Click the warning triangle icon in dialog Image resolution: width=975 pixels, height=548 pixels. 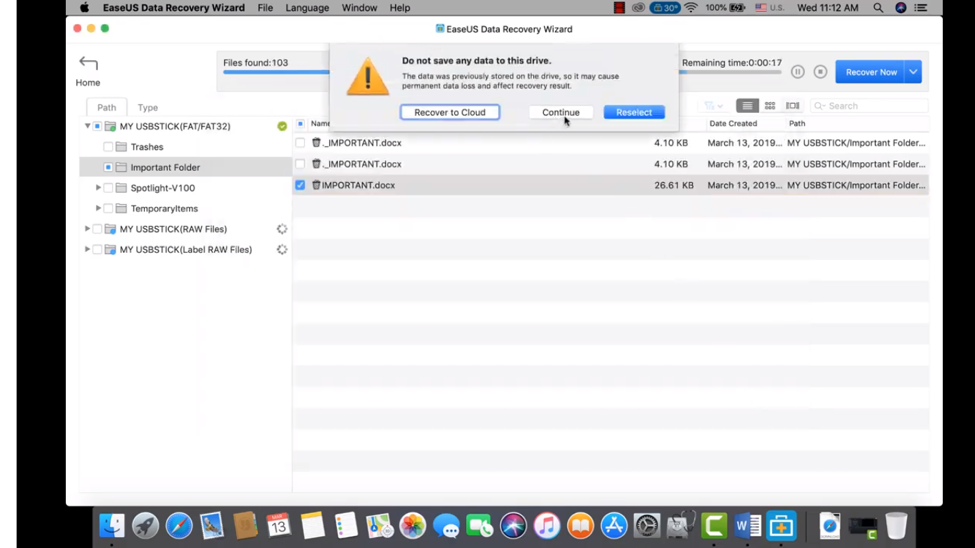pyautogui.click(x=367, y=77)
